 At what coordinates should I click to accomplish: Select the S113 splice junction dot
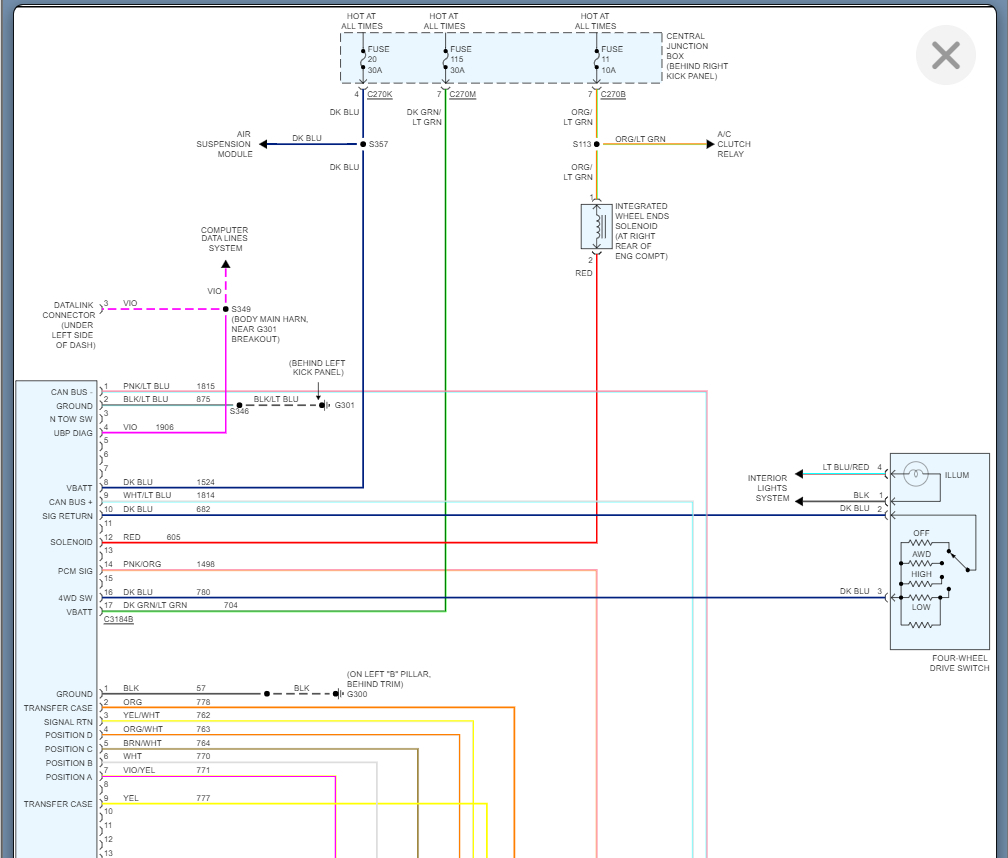pos(597,144)
